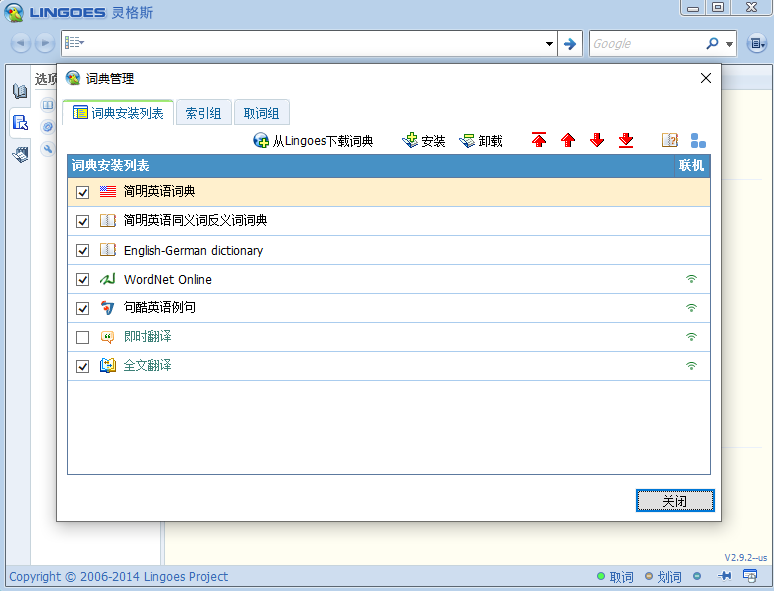Move dictionary down one position

click(x=597, y=140)
